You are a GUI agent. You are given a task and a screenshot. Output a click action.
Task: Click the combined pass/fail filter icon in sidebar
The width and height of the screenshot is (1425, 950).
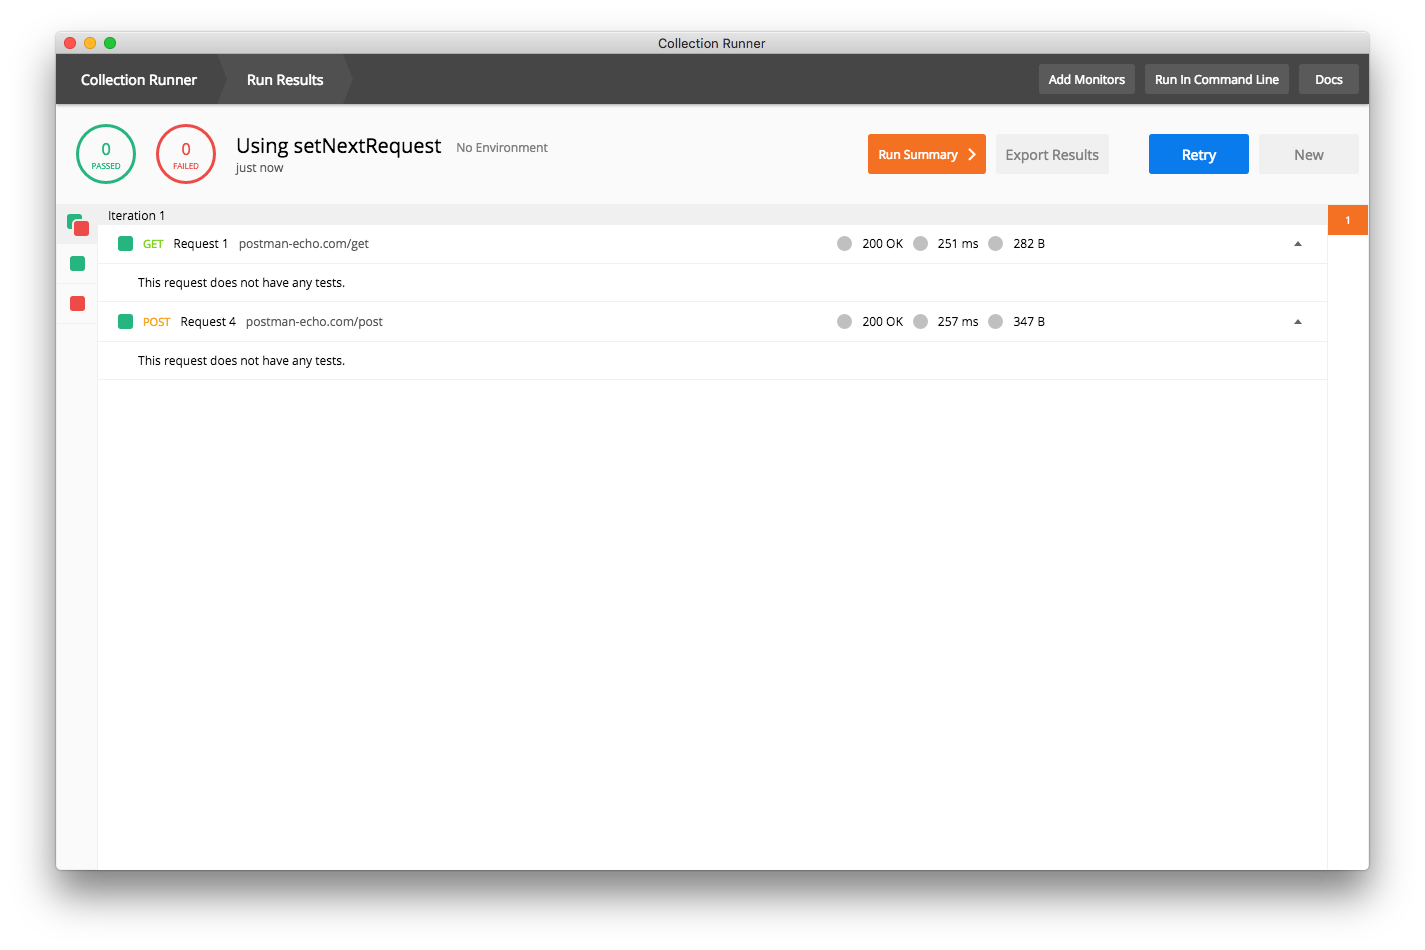[x=78, y=225]
